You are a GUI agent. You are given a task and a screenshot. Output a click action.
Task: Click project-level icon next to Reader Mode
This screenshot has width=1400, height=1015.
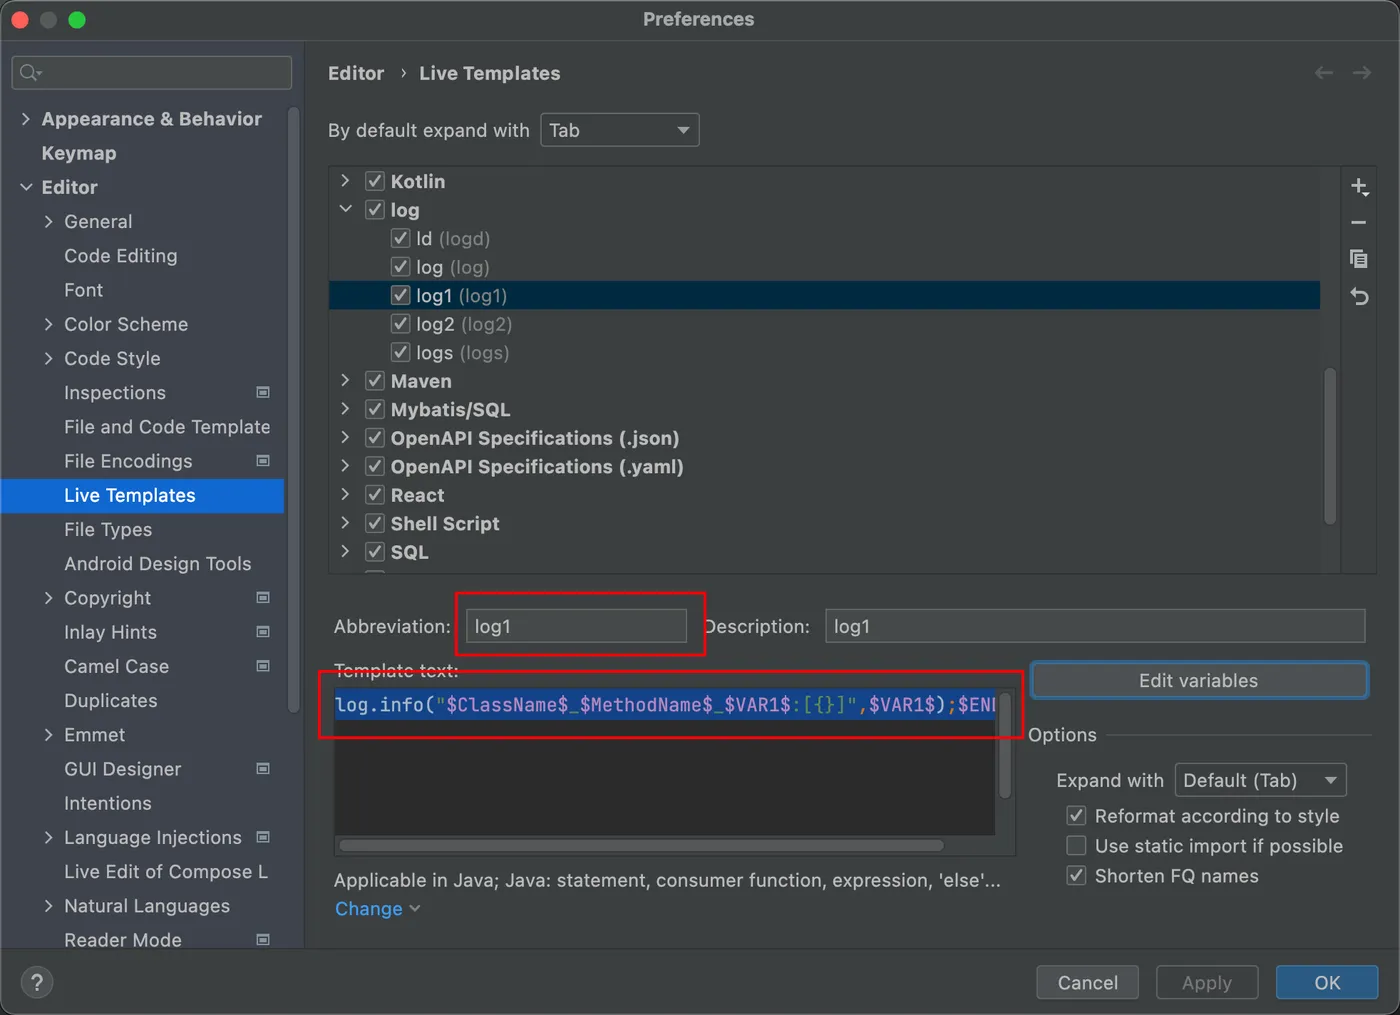[263, 940]
